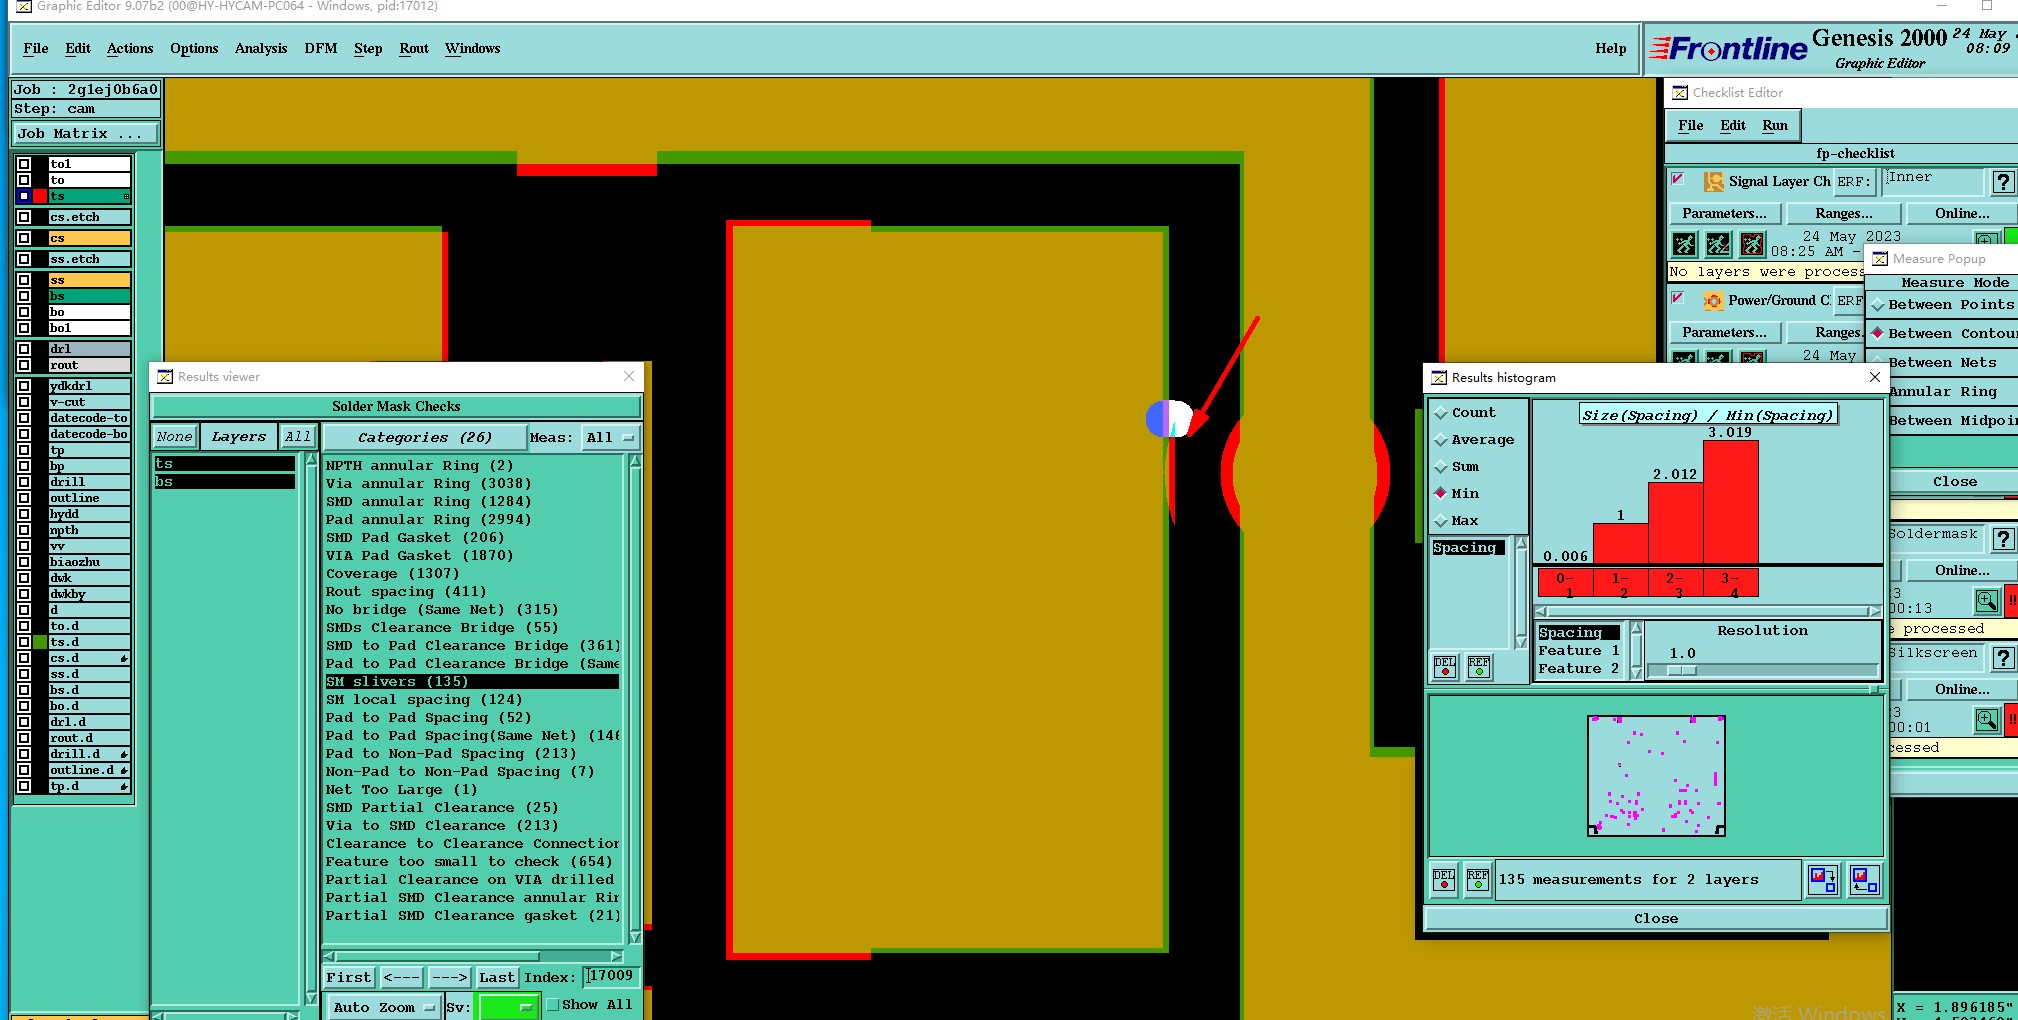The width and height of the screenshot is (2018, 1020).
Task: Open the Help menu
Action: pyautogui.click(x=1610, y=48)
